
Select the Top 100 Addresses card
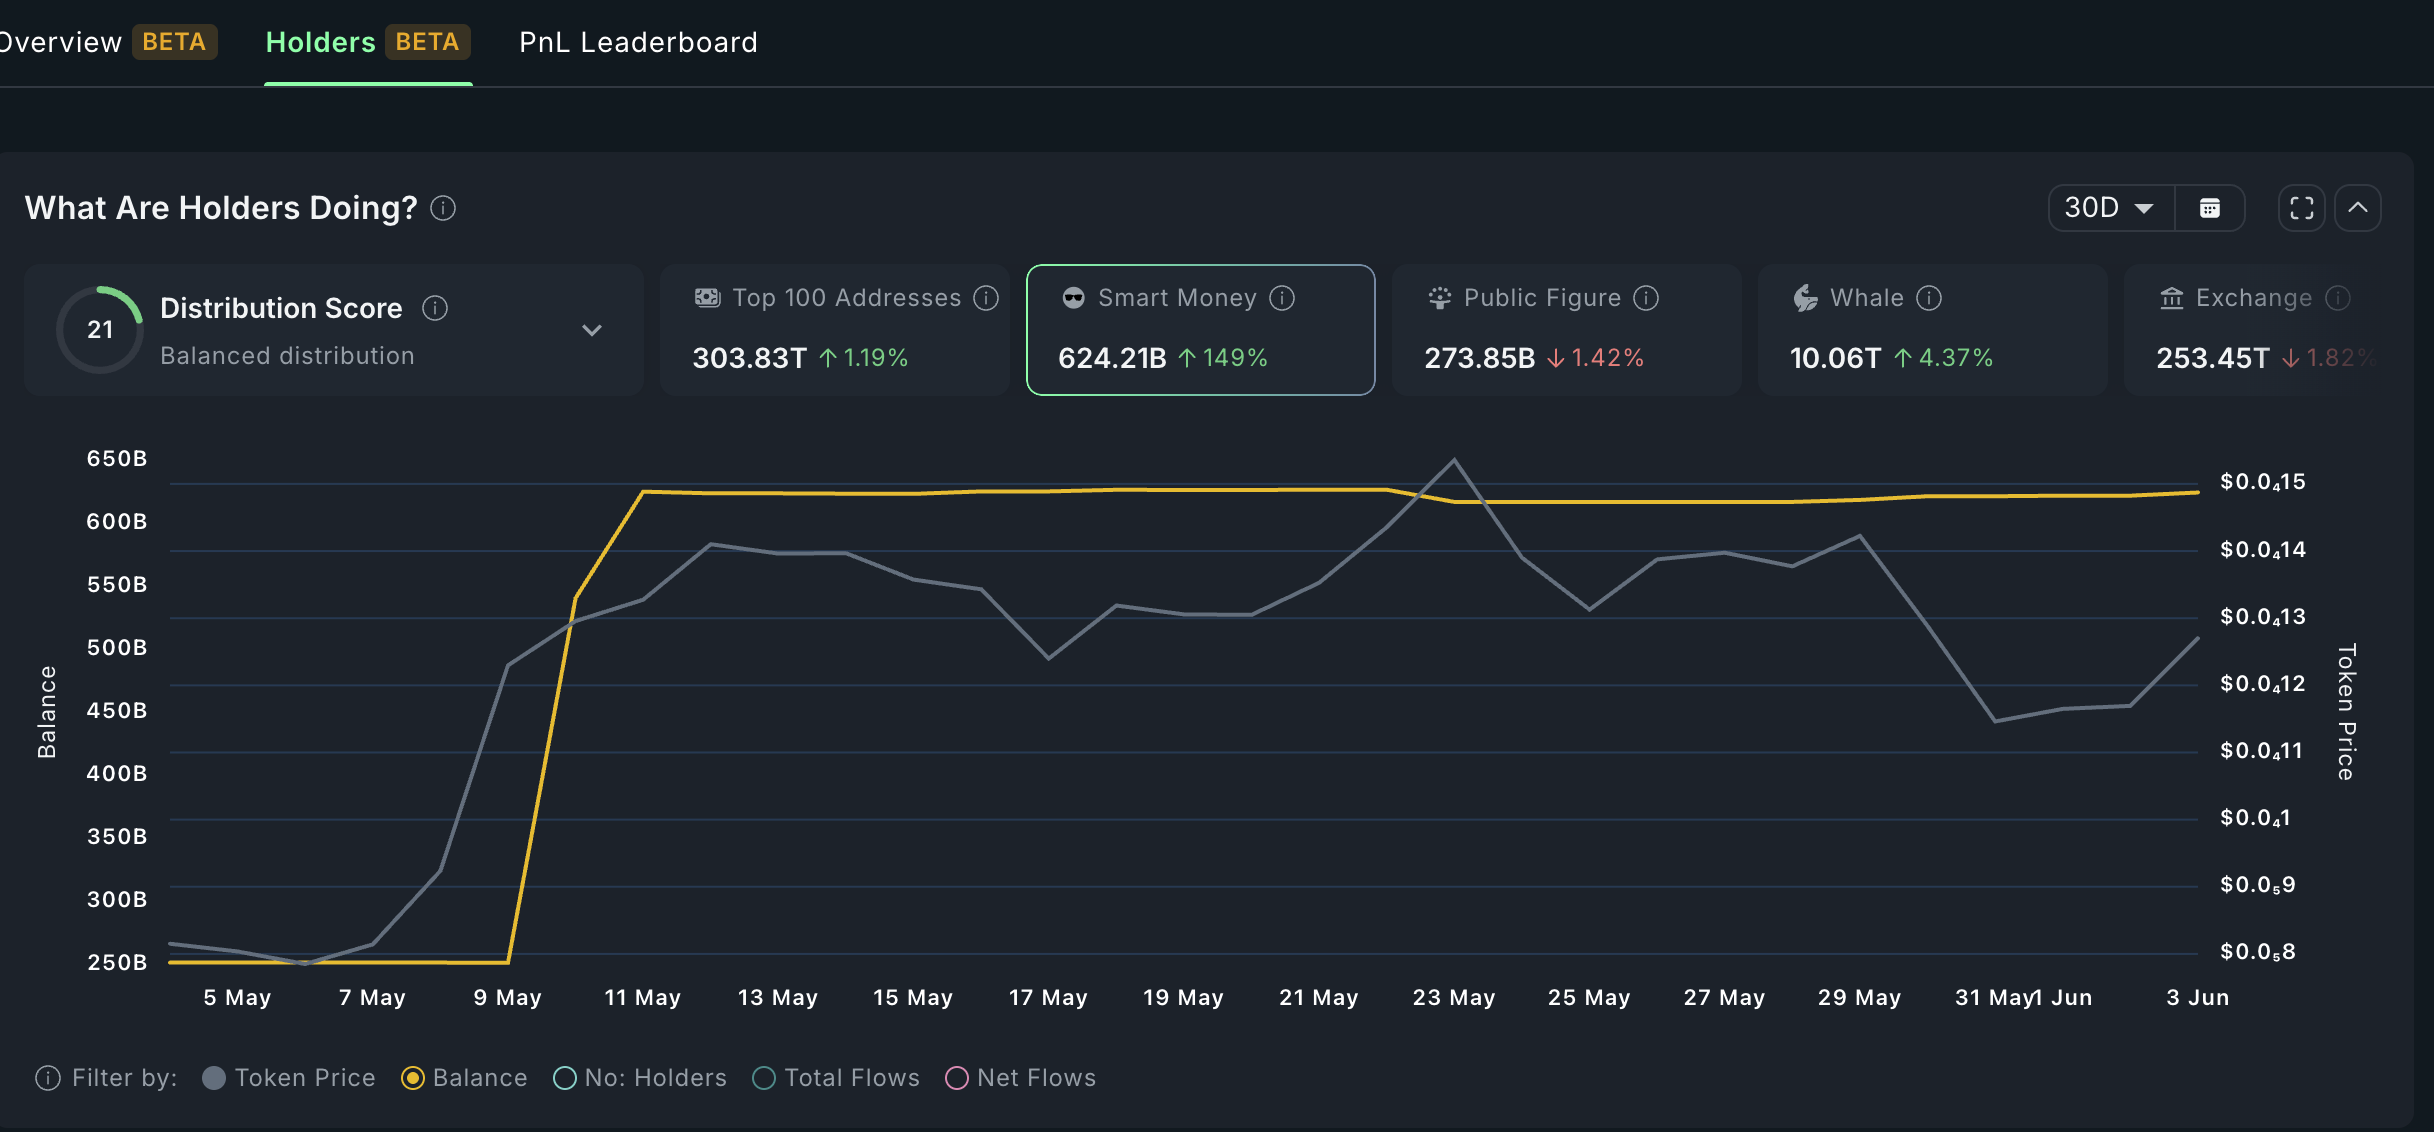[x=834, y=330]
